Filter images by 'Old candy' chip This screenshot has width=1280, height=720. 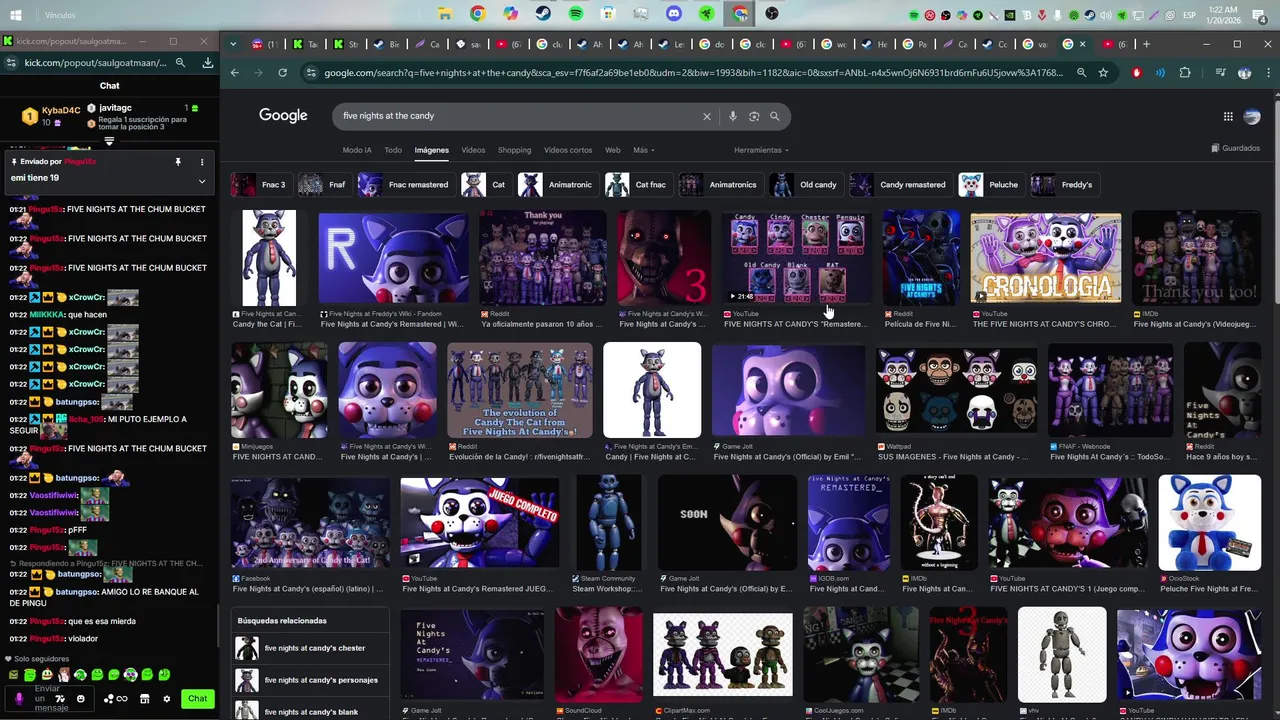(805, 185)
